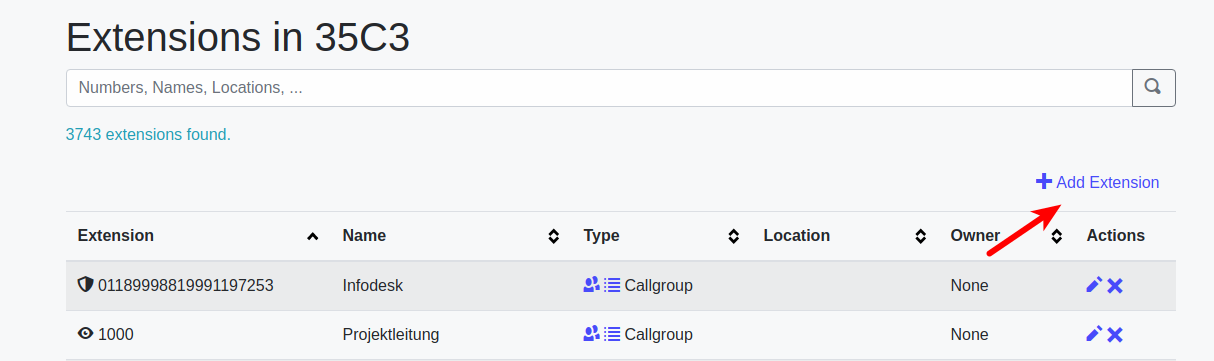The height and width of the screenshot is (361, 1214).
Task: Delete the Projektleitung extension X icon
Action: coord(1115,334)
